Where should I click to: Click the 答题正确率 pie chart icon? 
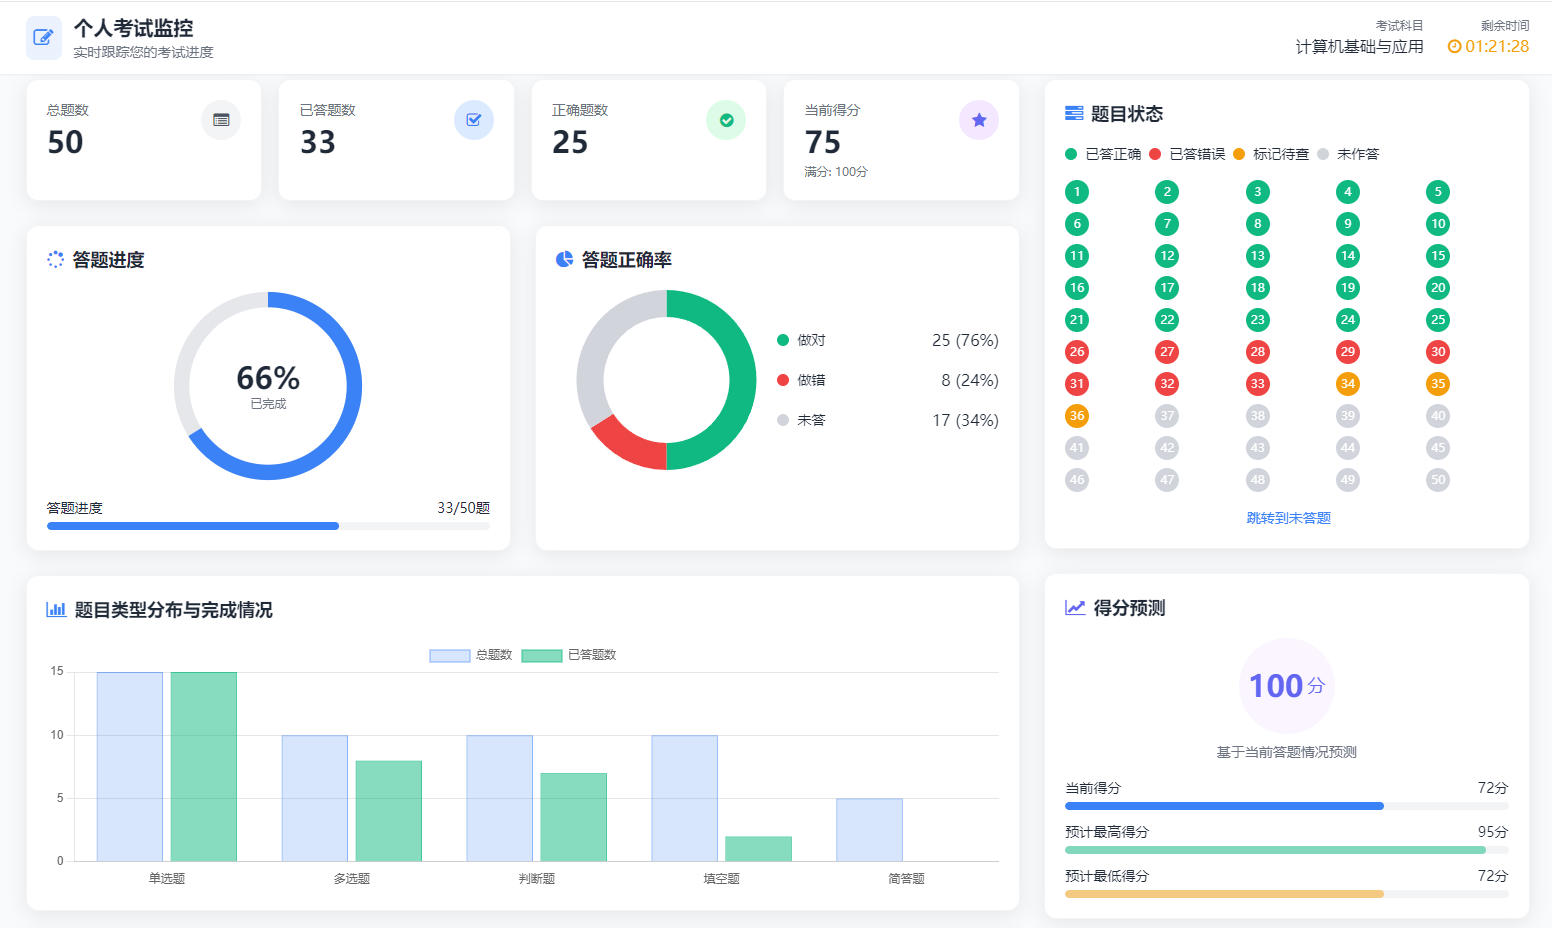pyautogui.click(x=564, y=259)
